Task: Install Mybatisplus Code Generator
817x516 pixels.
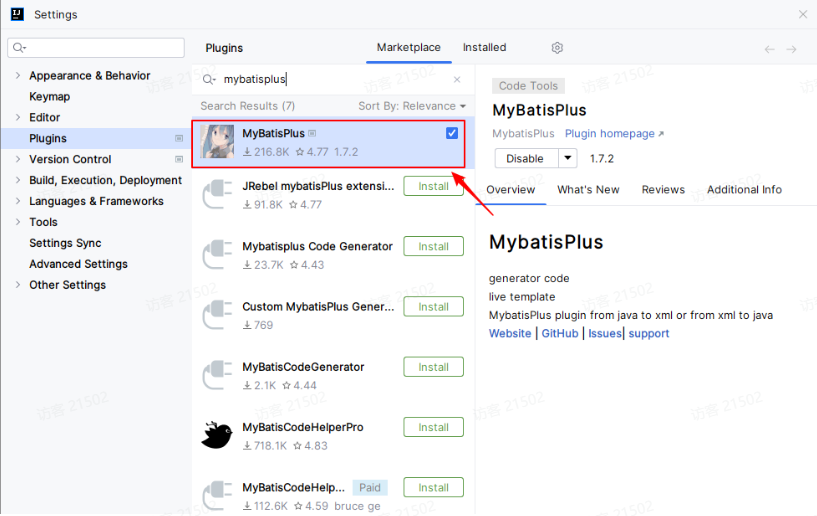Action: pos(434,247)
